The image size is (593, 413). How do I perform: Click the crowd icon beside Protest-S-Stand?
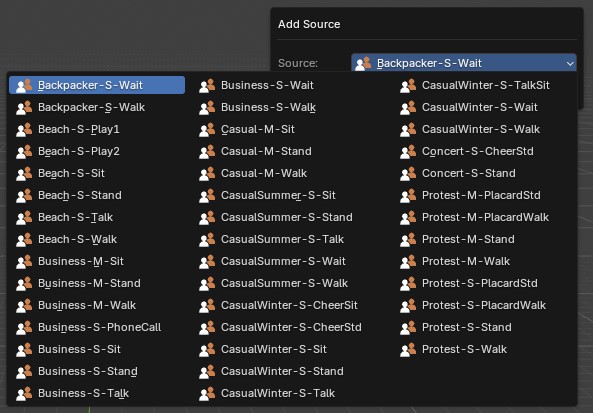[x=408, y=327]
